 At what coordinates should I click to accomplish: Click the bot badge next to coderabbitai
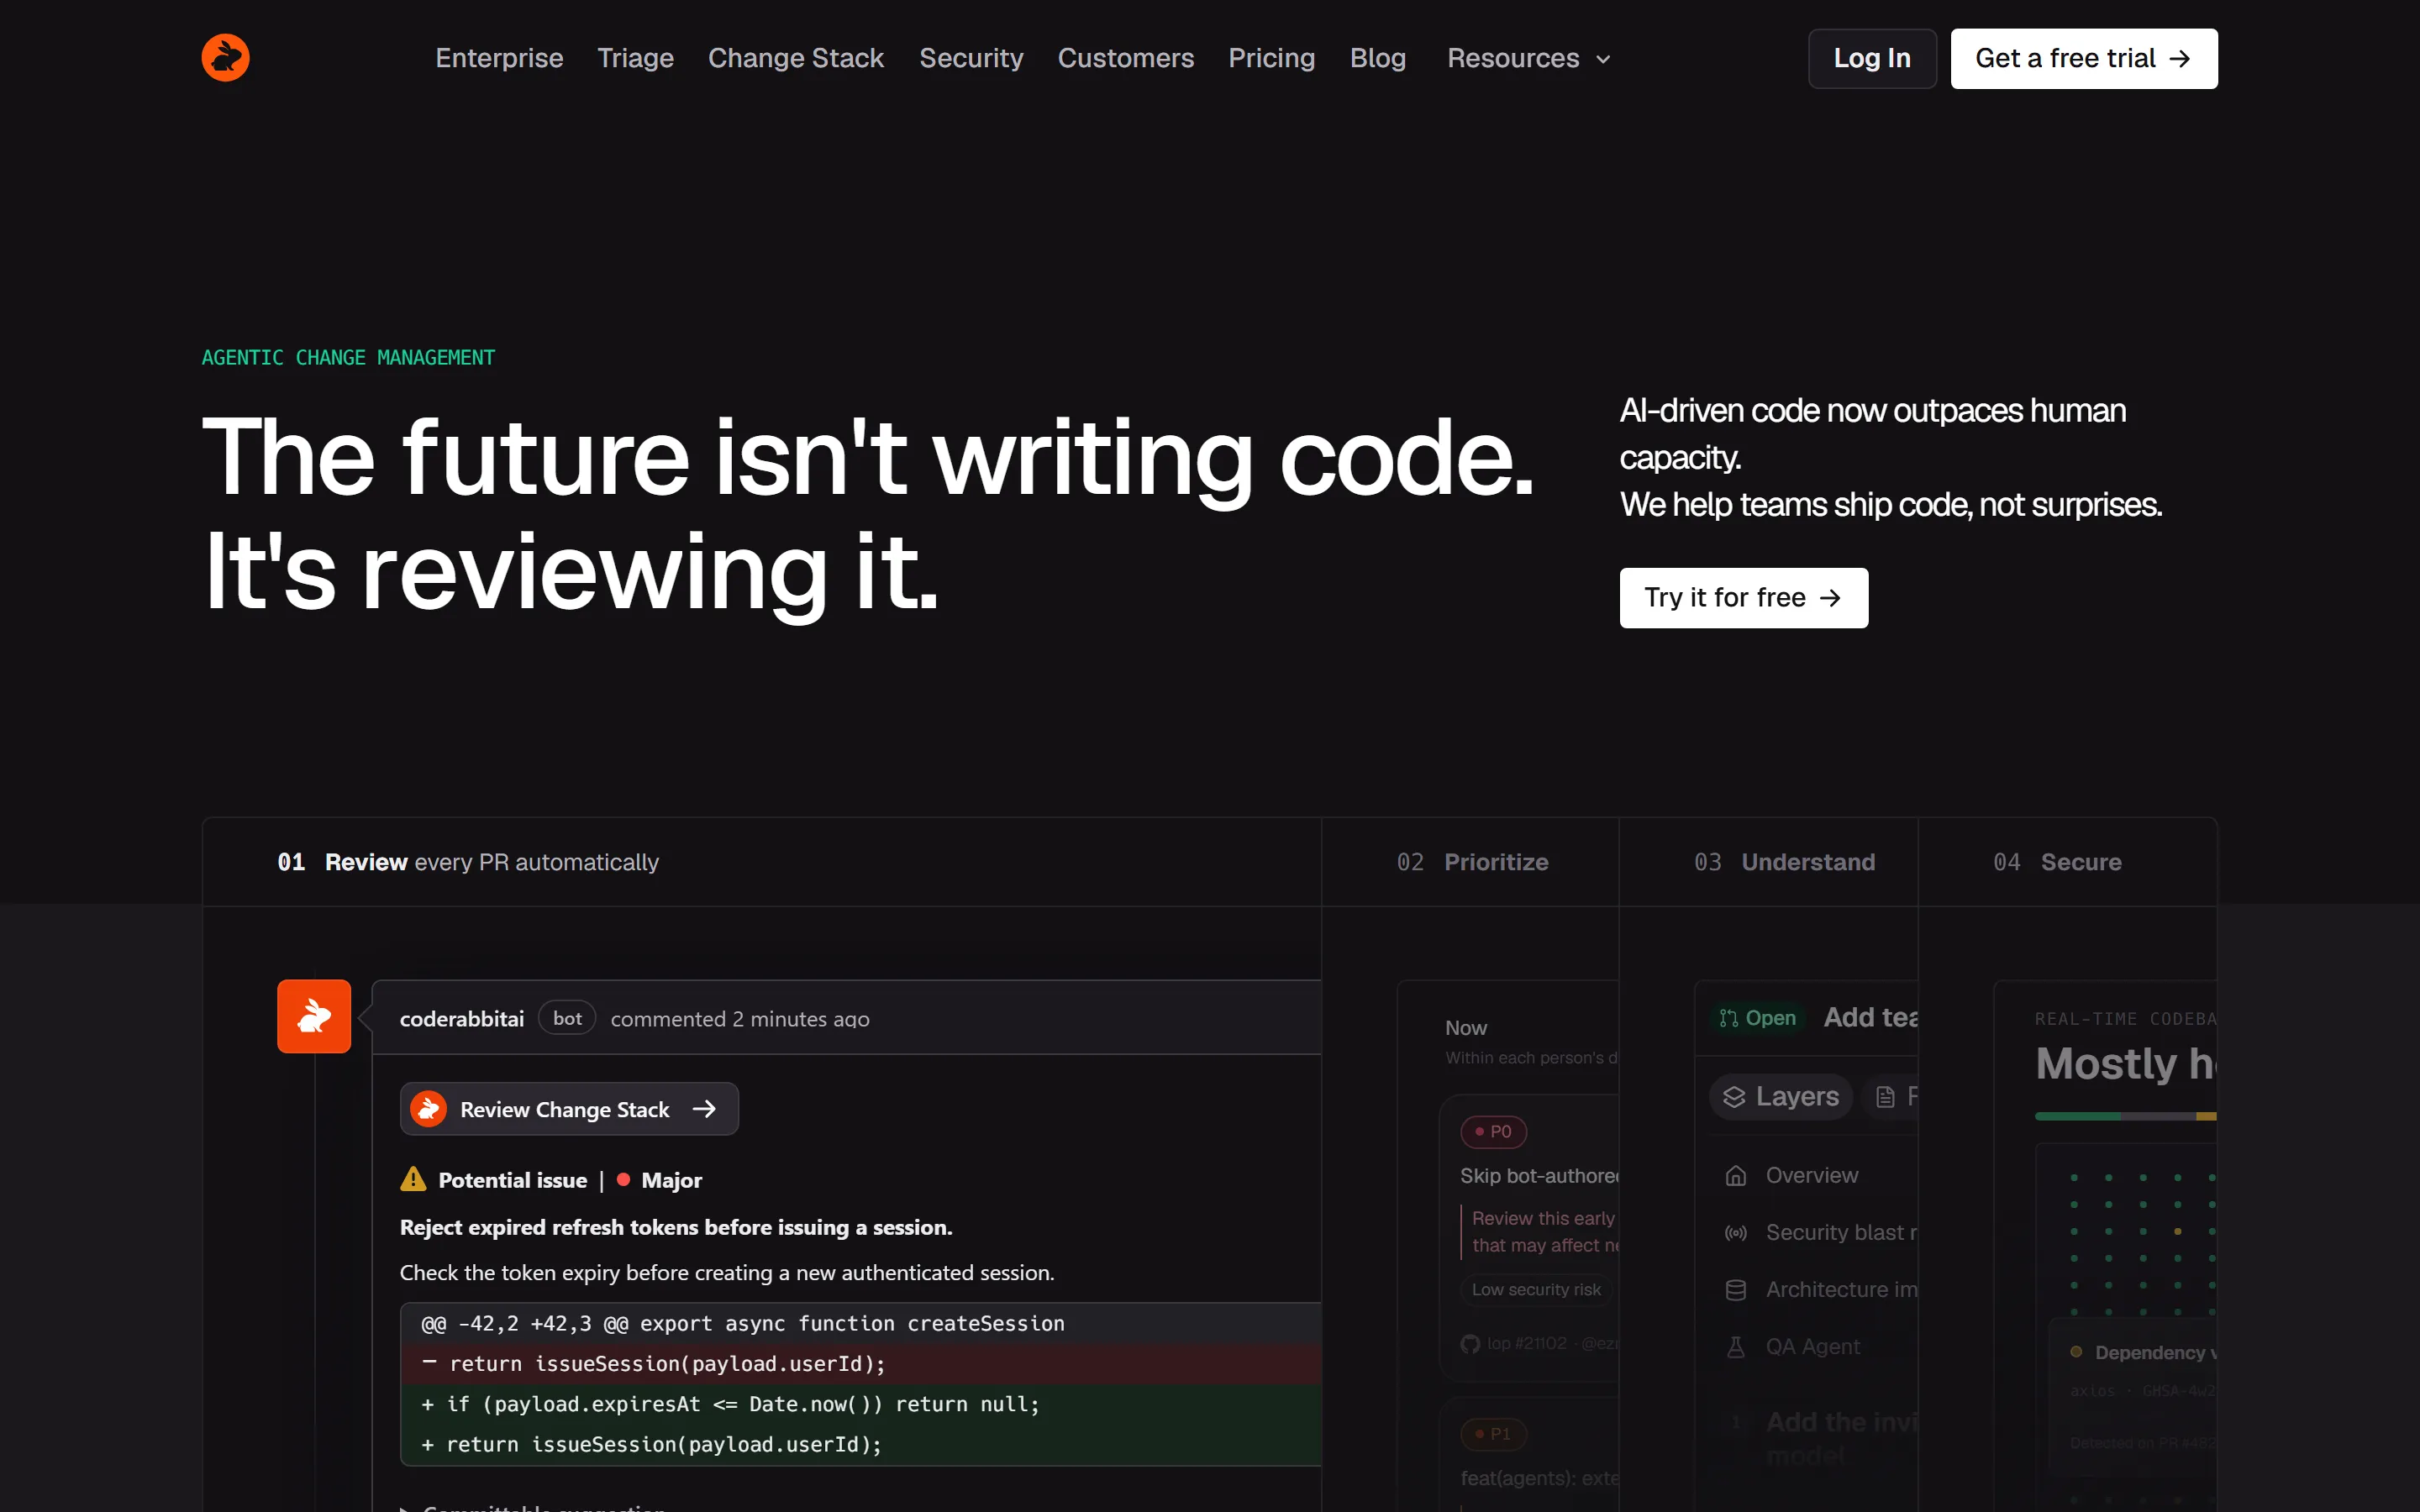click(567, 1018)
